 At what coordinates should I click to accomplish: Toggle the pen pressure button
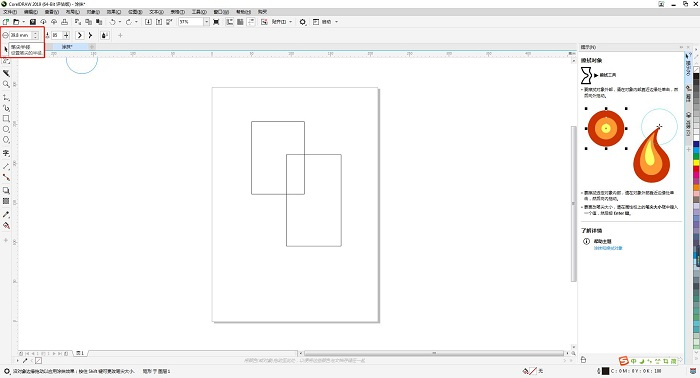[x=104, y=35]
